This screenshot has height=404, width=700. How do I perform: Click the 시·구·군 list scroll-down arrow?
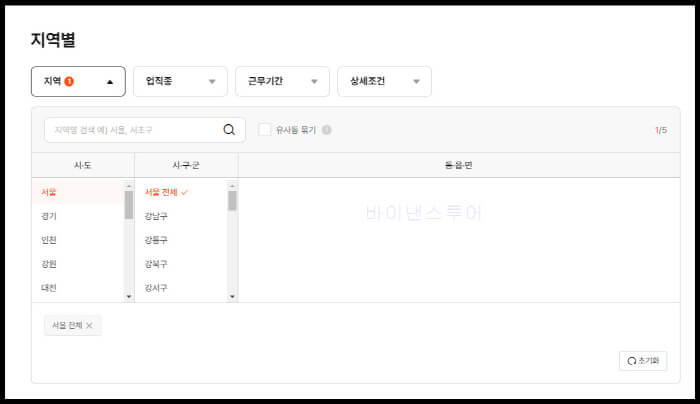tap(232, 296)
